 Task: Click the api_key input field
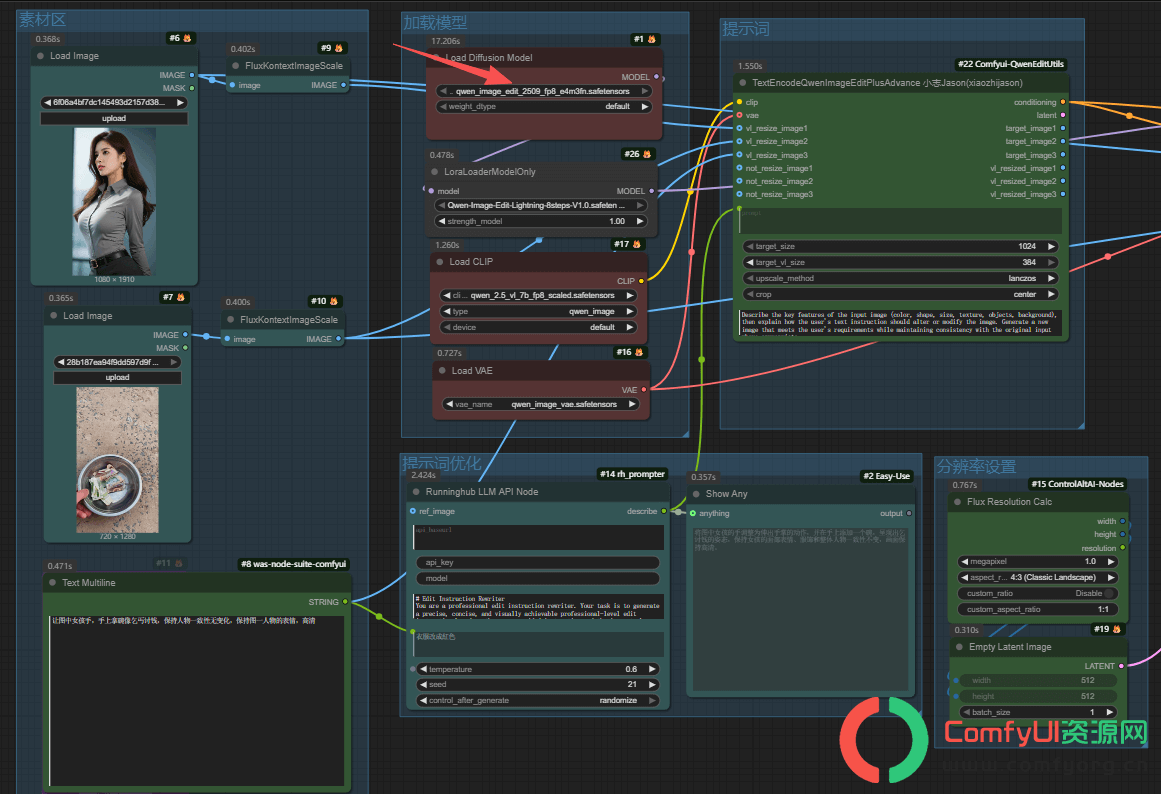[538, 563]
